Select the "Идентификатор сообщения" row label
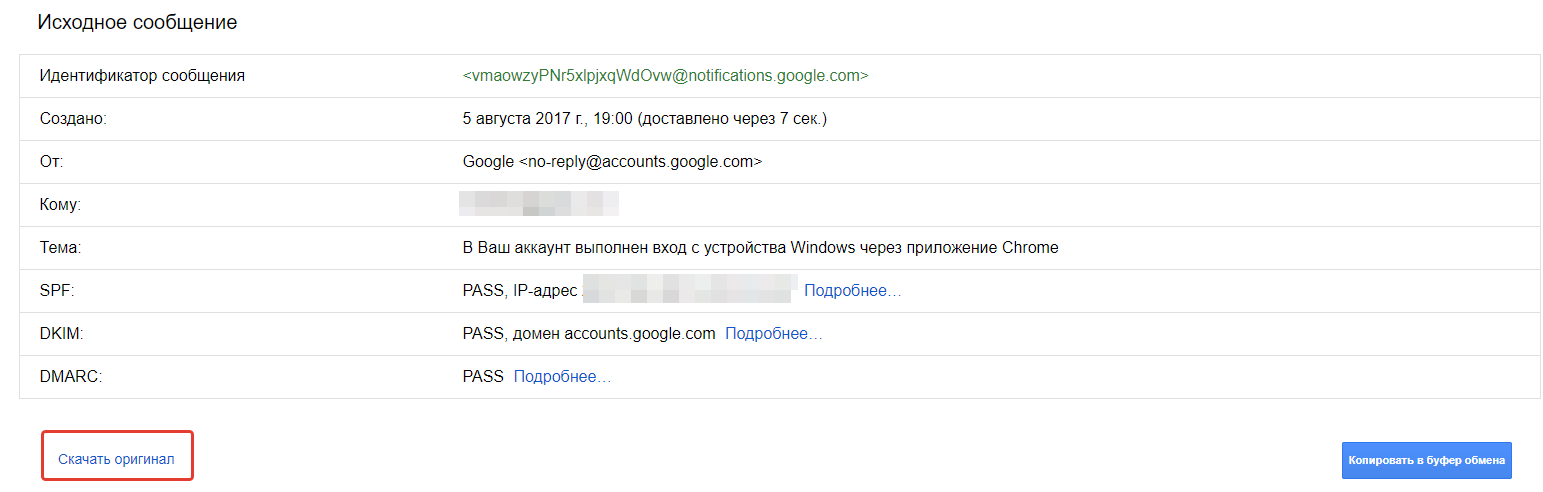Image resolution: width=1543 pixels, height=492 pixels. tap(142, 76)
